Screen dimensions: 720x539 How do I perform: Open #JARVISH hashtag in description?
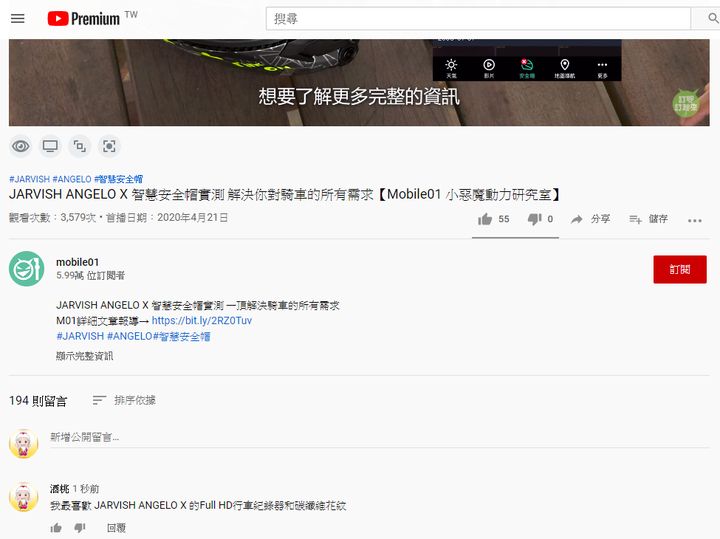coord(80,337)
